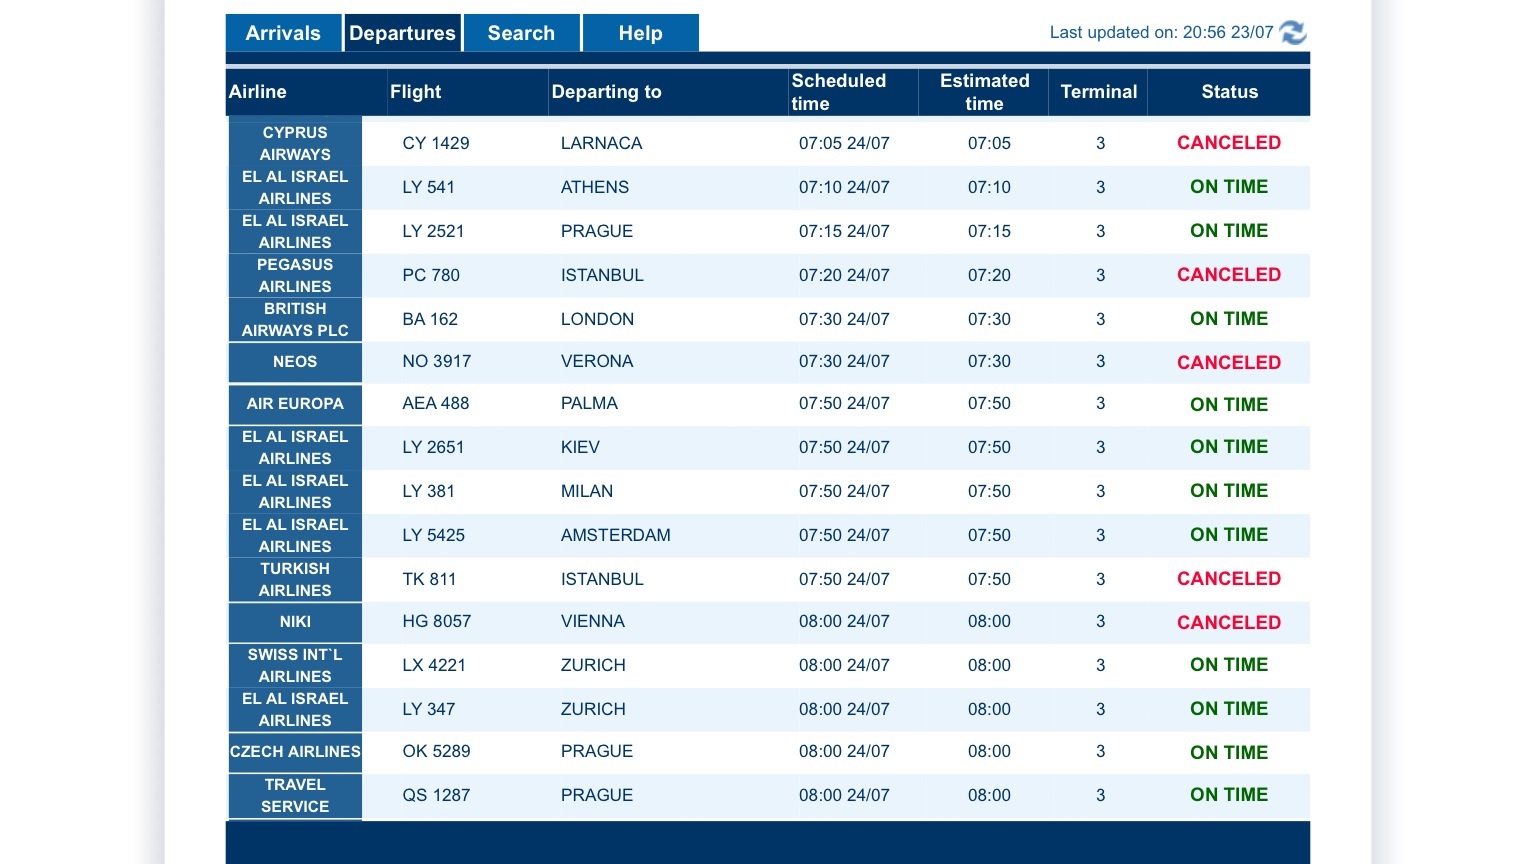Click the Estimated time column header
Image resolution: width=1535 pixels, height=864 pixels.
(984, 92)
